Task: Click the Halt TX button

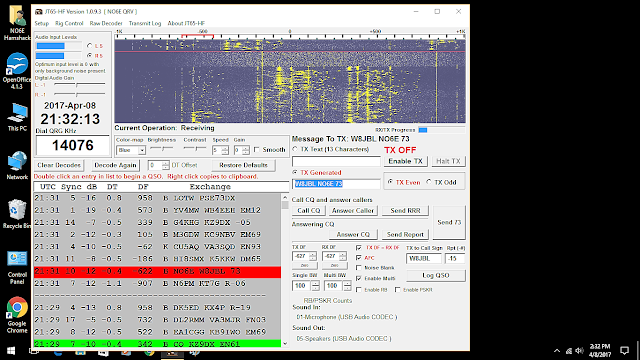Action: click(448, 161)
